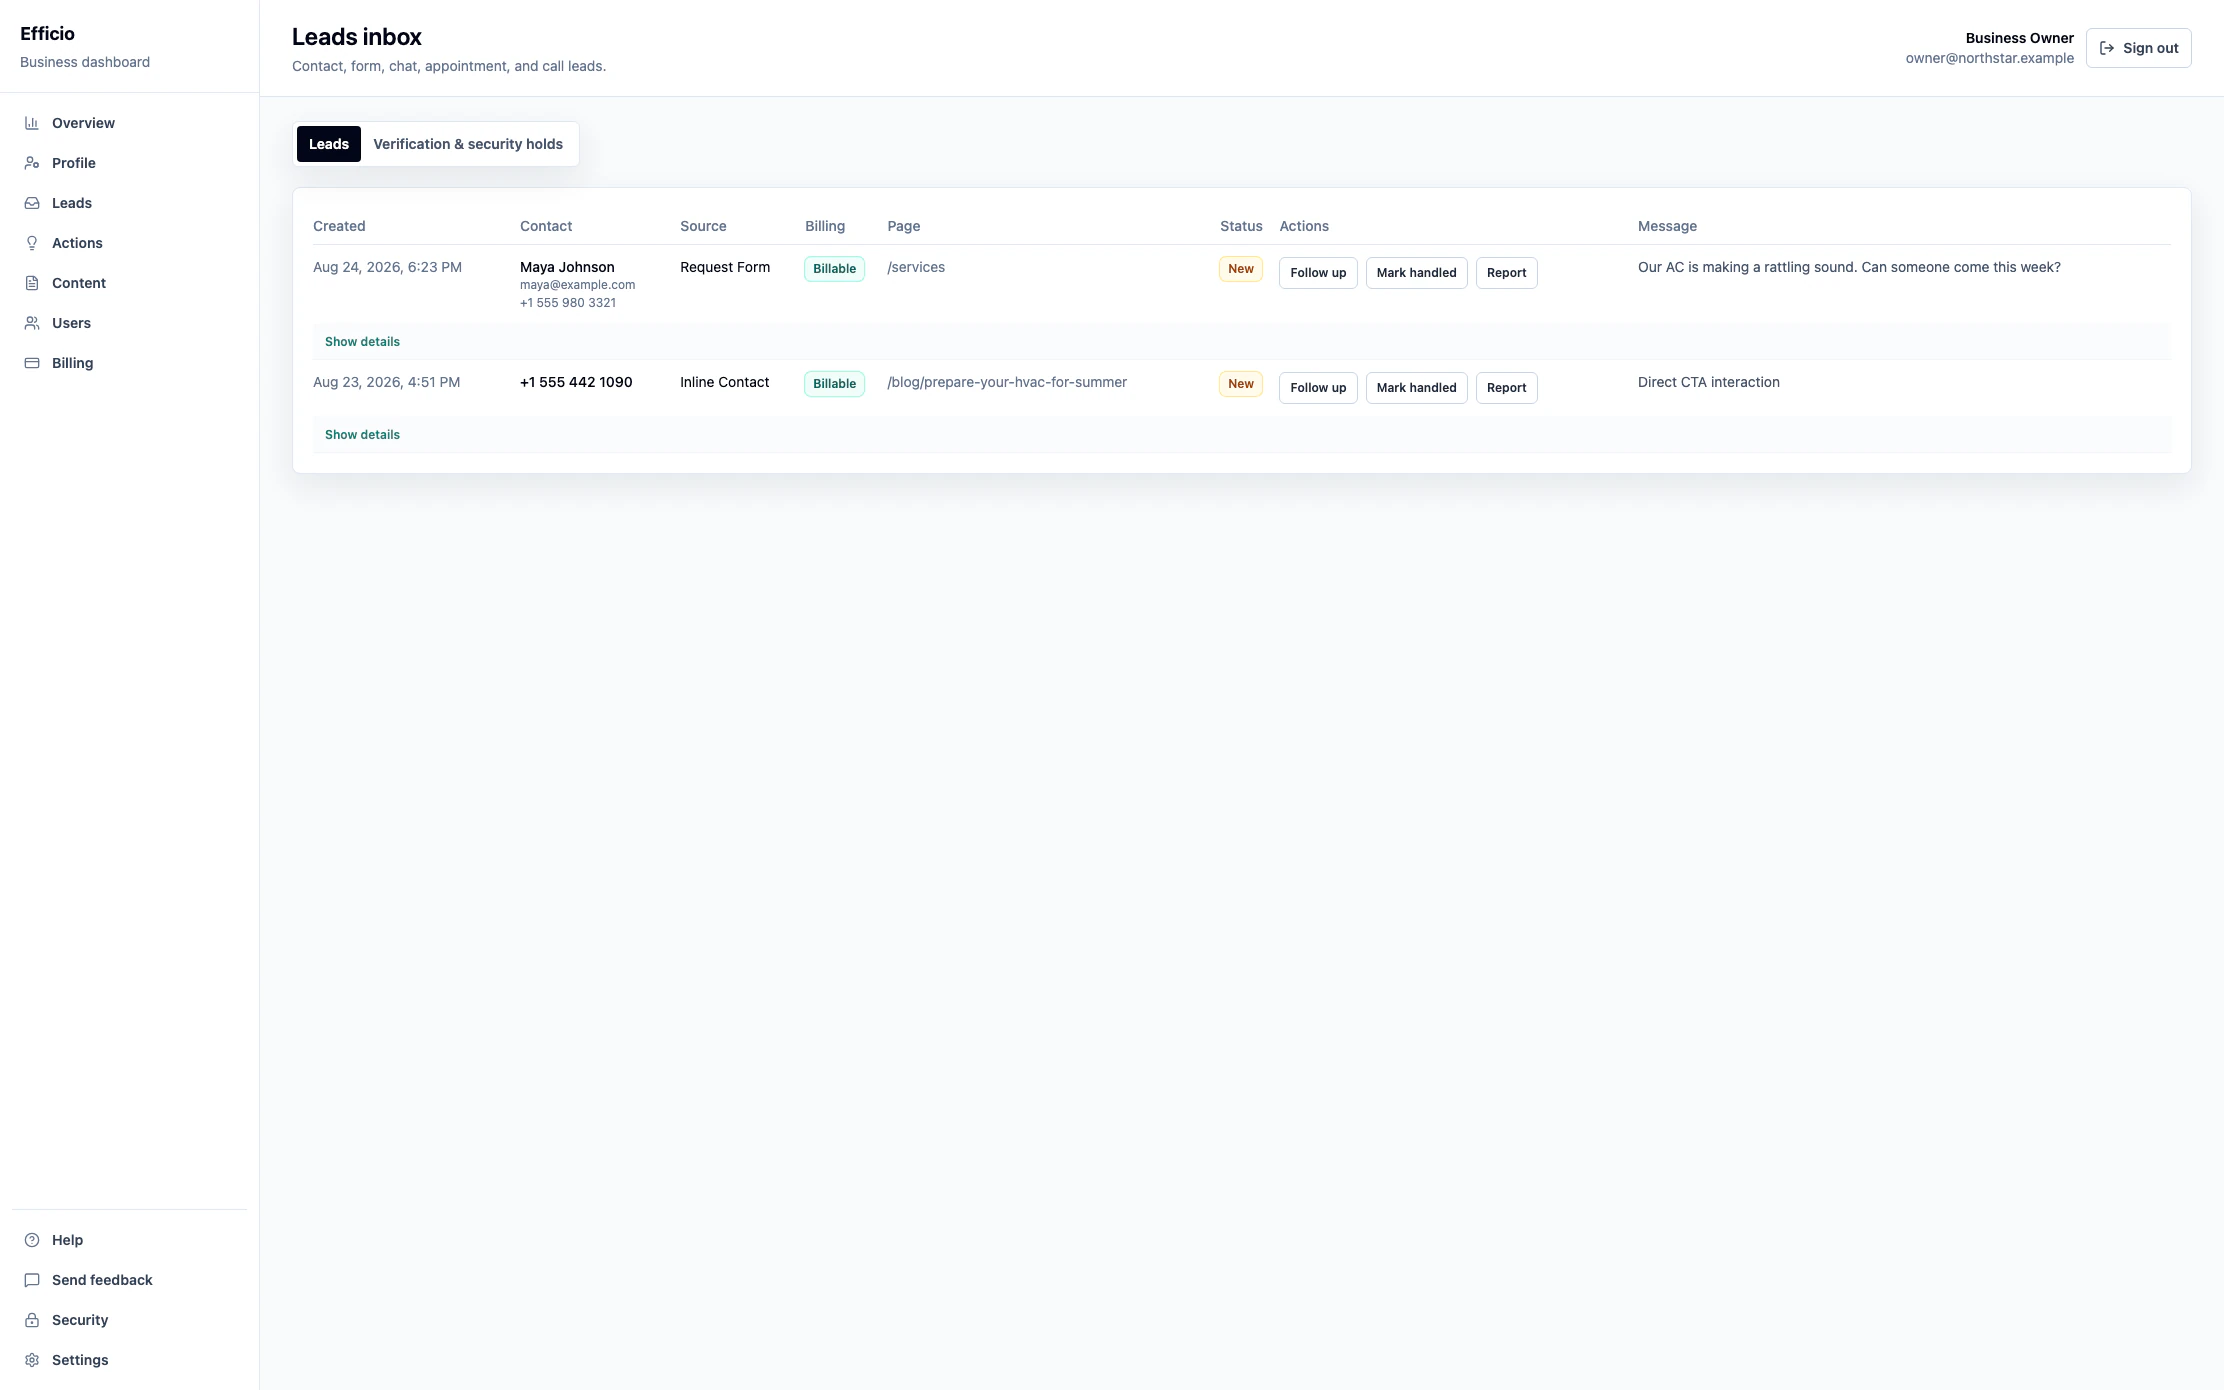
Task: Click the Help question mark icon
Action: (x=32, y=1240)
